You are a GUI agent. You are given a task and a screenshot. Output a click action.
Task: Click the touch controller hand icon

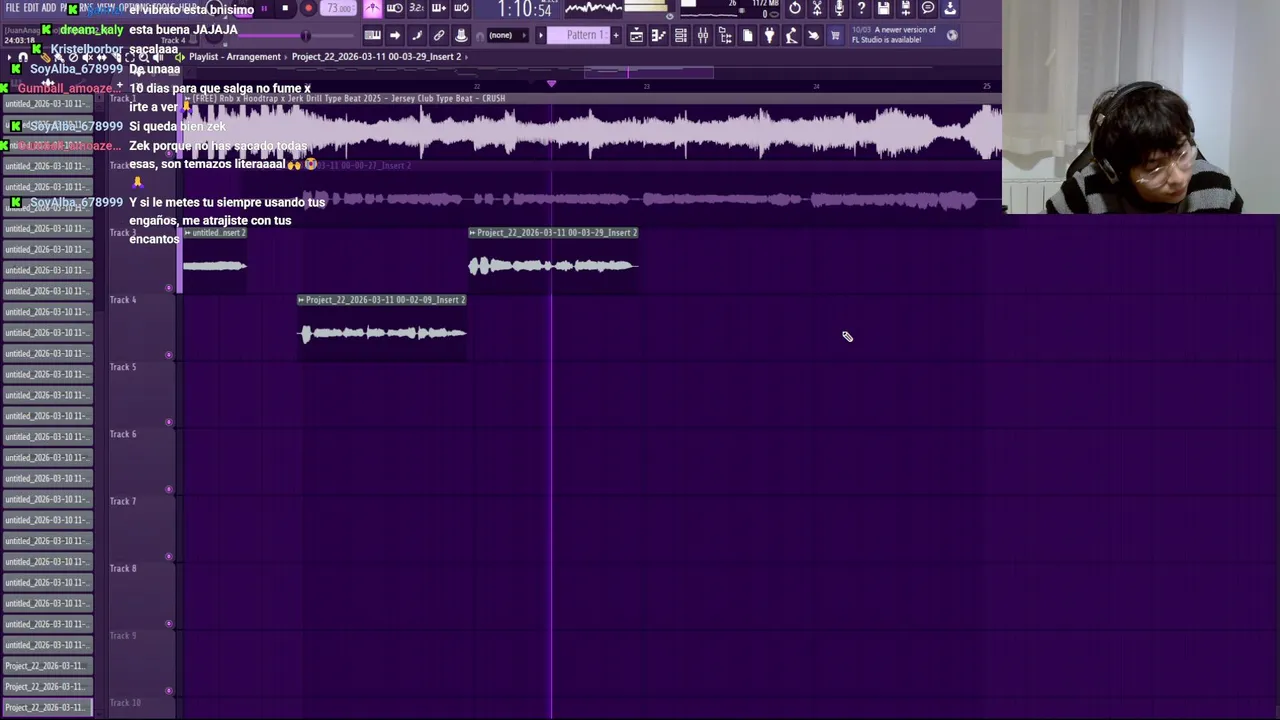(814, 36)
